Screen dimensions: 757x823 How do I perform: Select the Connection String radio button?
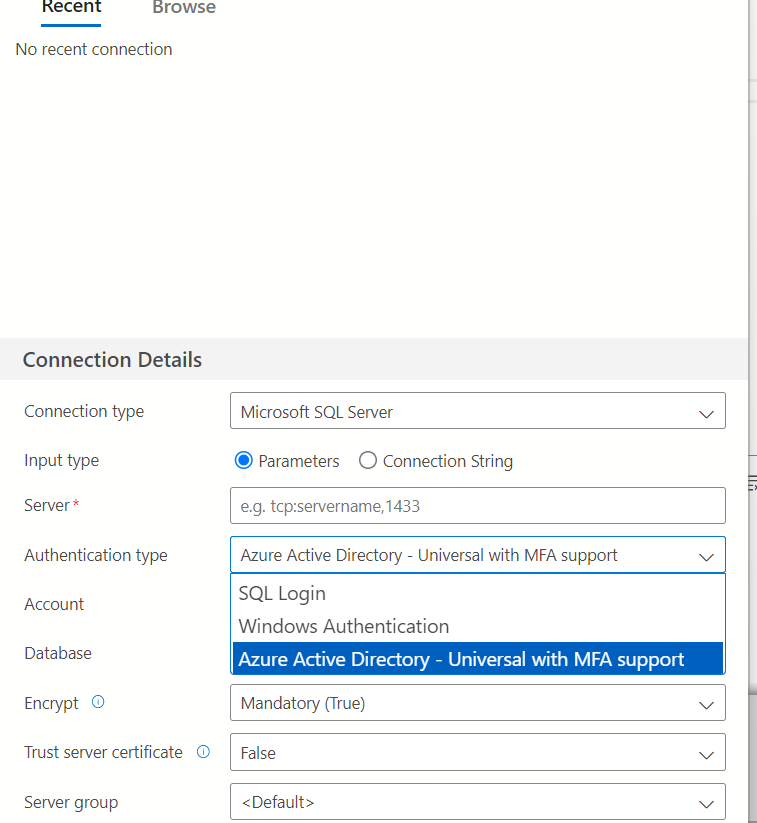click(x=367, y=460)
